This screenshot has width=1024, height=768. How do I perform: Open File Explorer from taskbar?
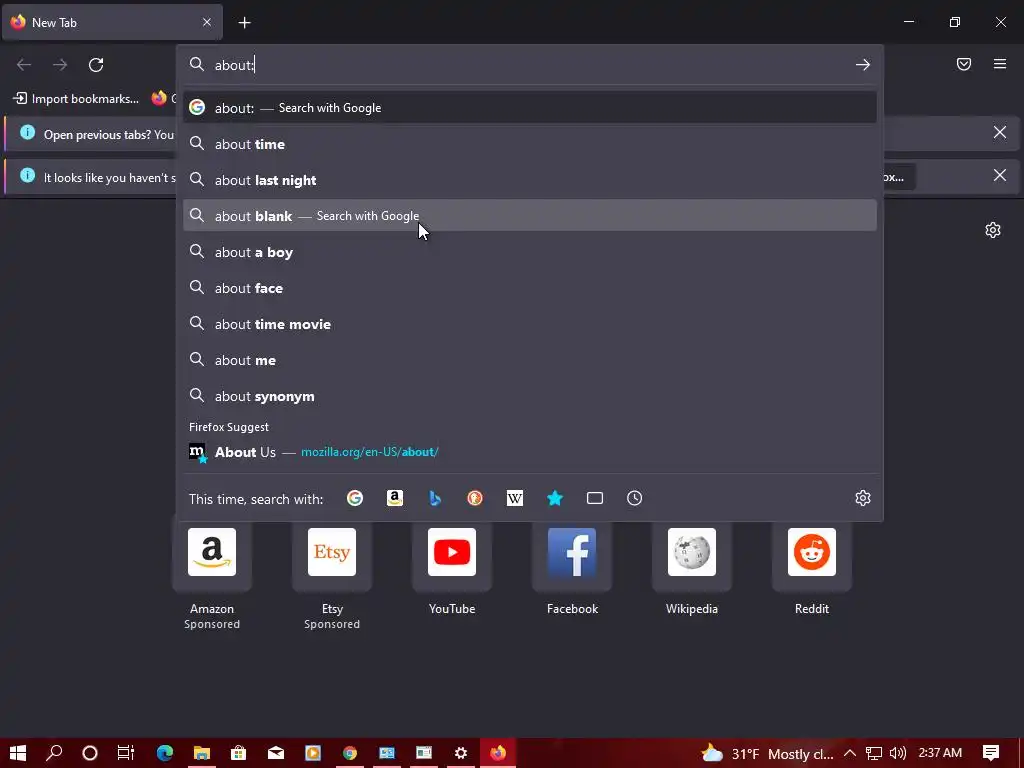(202, 753)
